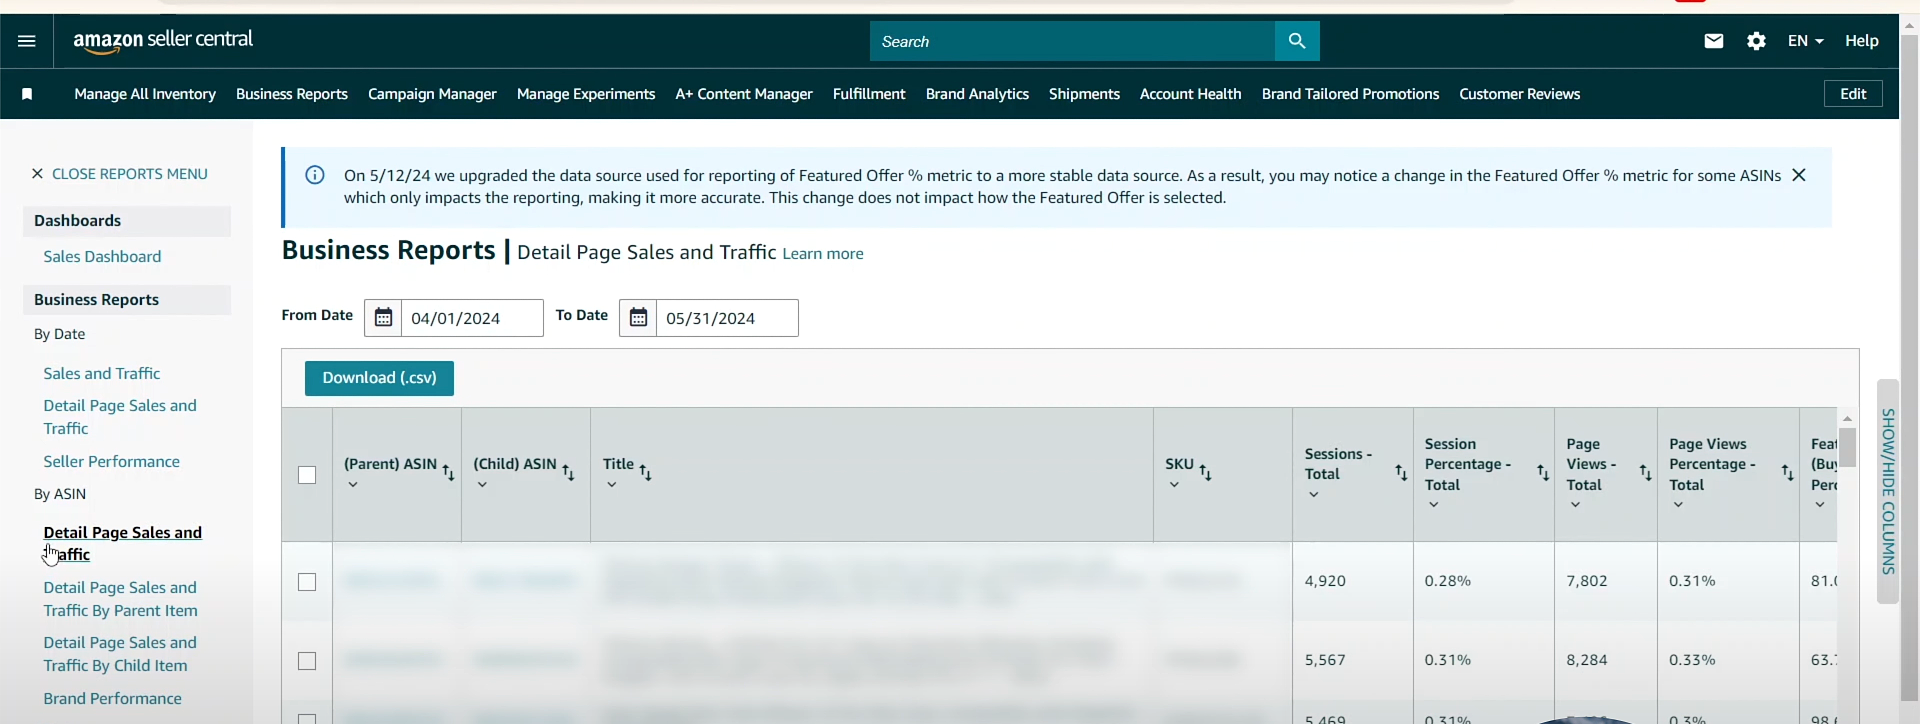
Task: Expand SKU column chevron
Action: (x=1174, y=485)
